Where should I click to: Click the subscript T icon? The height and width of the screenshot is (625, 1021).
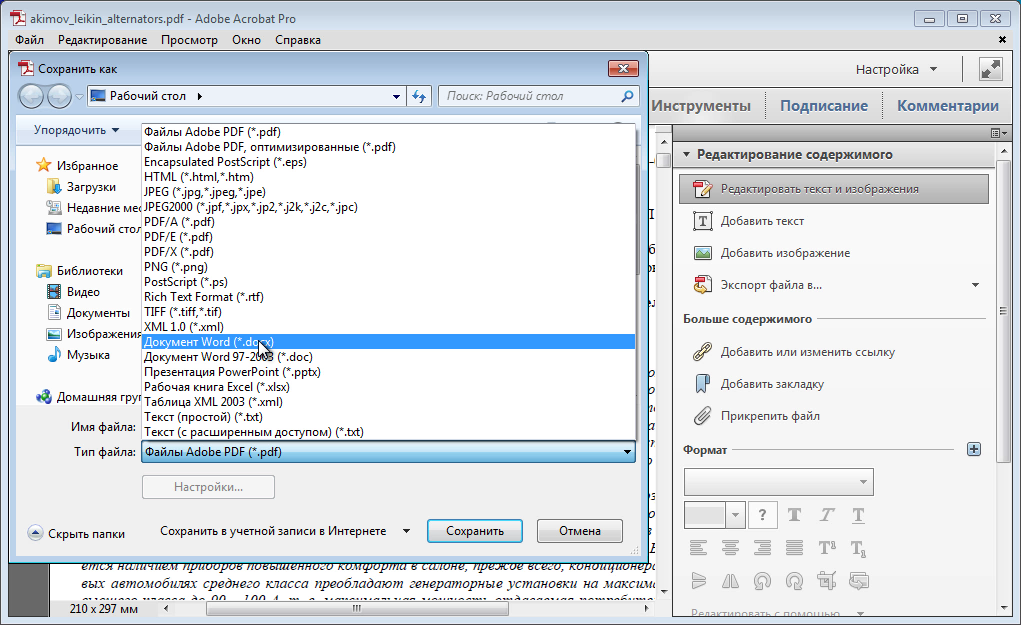click(x=858, y=549)
